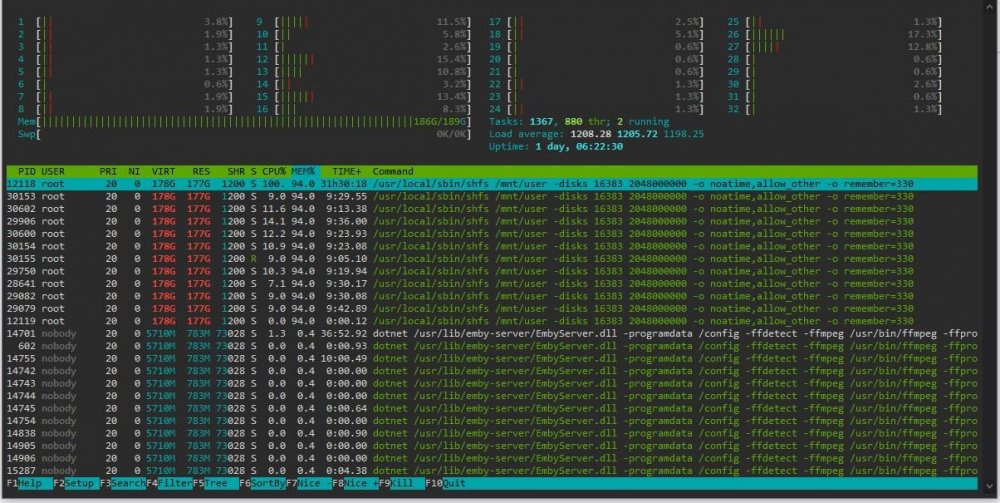
Task: Sort by the CPU% column header
Action: 274,171
